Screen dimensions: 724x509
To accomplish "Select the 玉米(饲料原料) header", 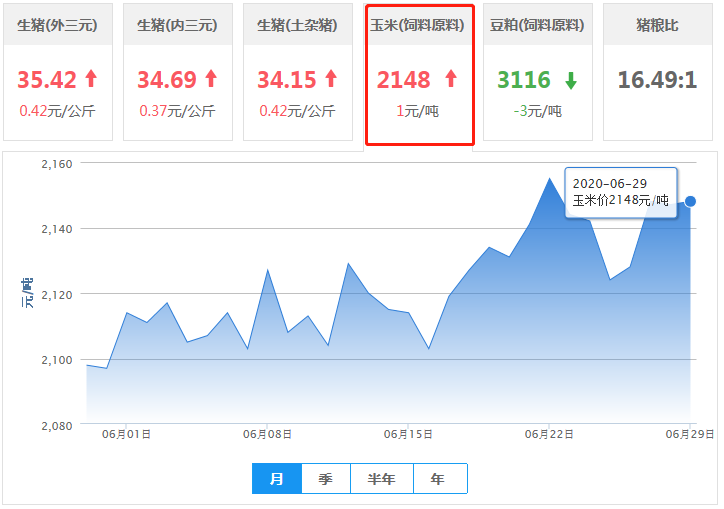I will pos(418,25).
